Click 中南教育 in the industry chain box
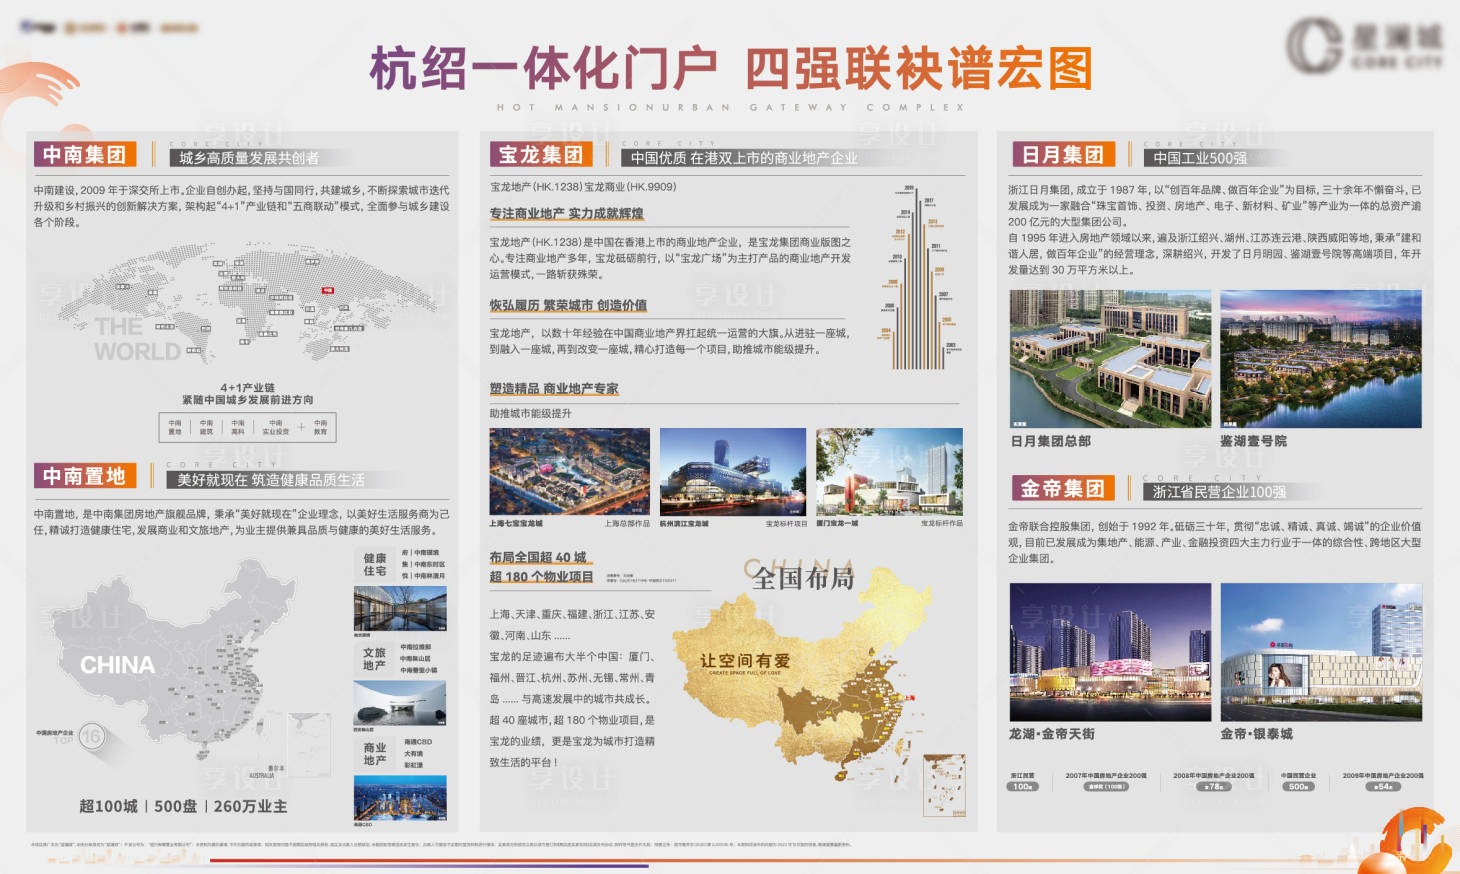This screenshot has height=874, width=1460. coord(320,427)
